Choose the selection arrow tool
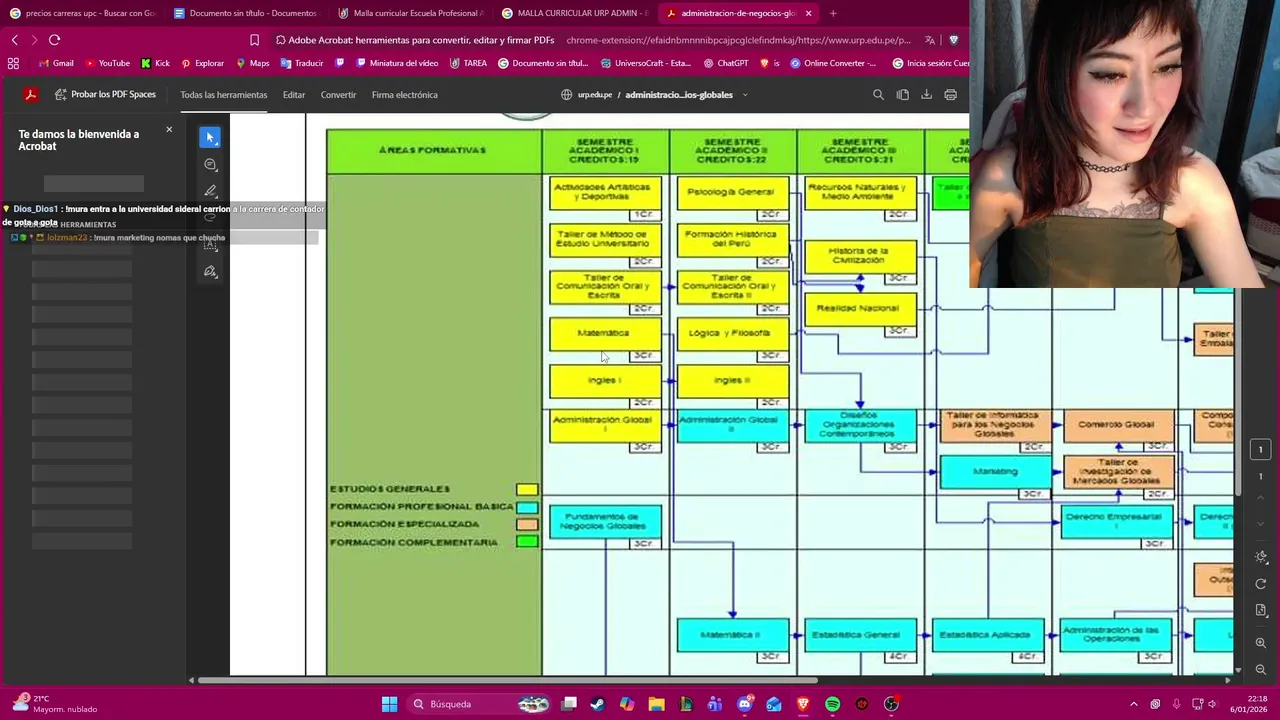Screen dimensions: 1280x720 pos(210,137)
